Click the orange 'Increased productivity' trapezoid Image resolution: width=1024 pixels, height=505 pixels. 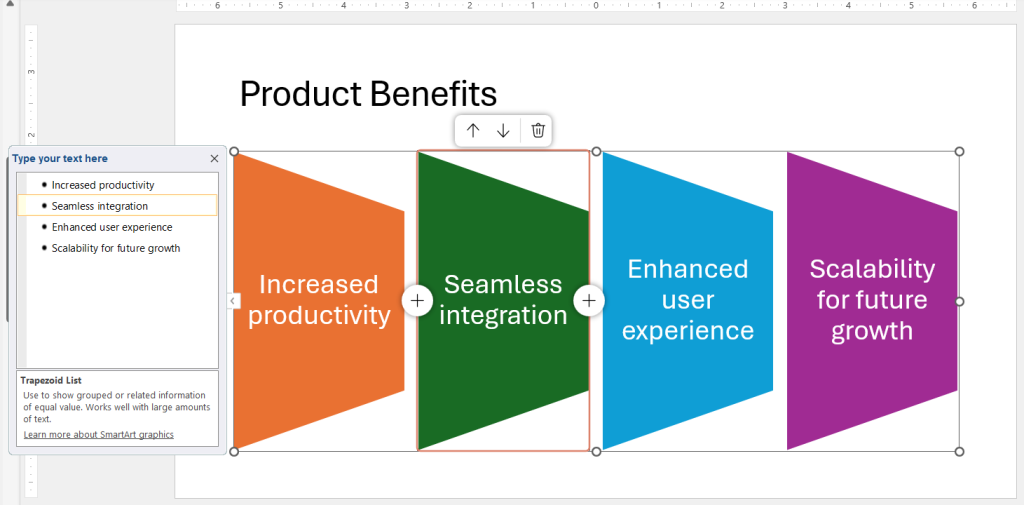(319, 301)
